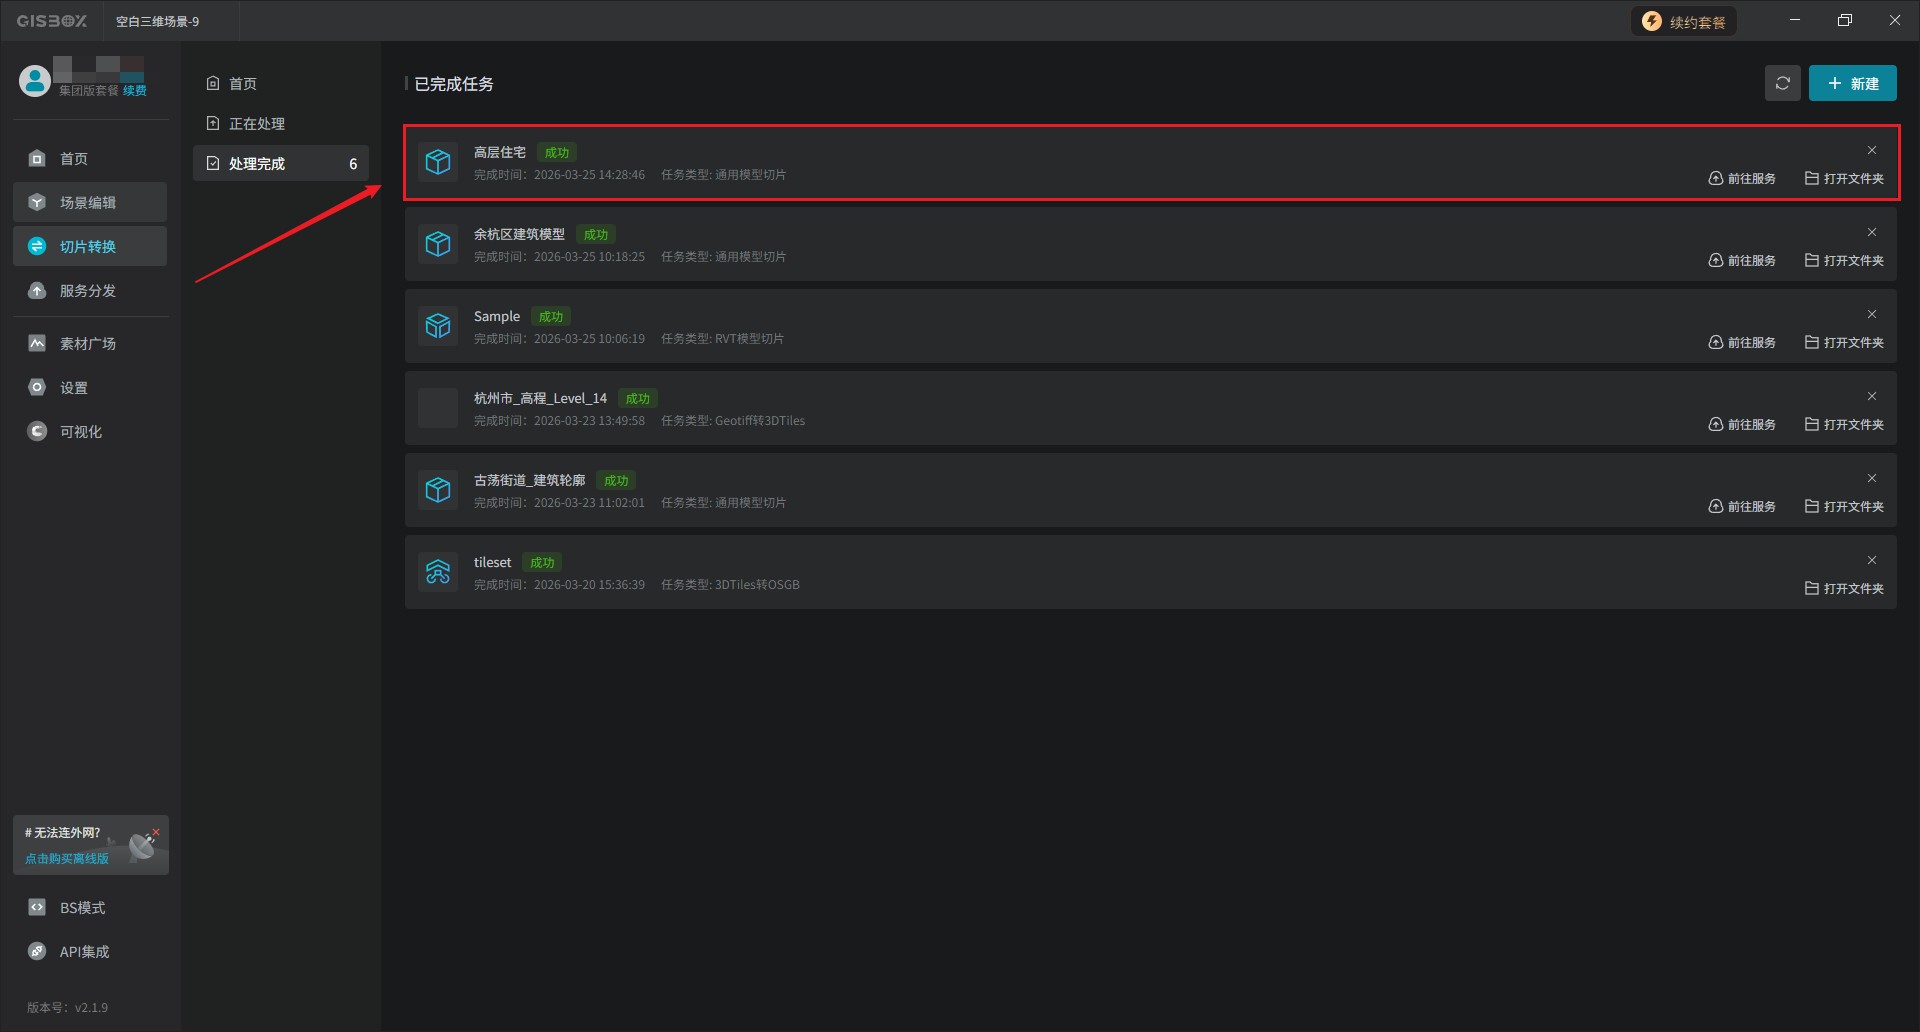Create a new task with 新建 button
Screen dimensions: 1920x1032
[x=1852, y=84]
